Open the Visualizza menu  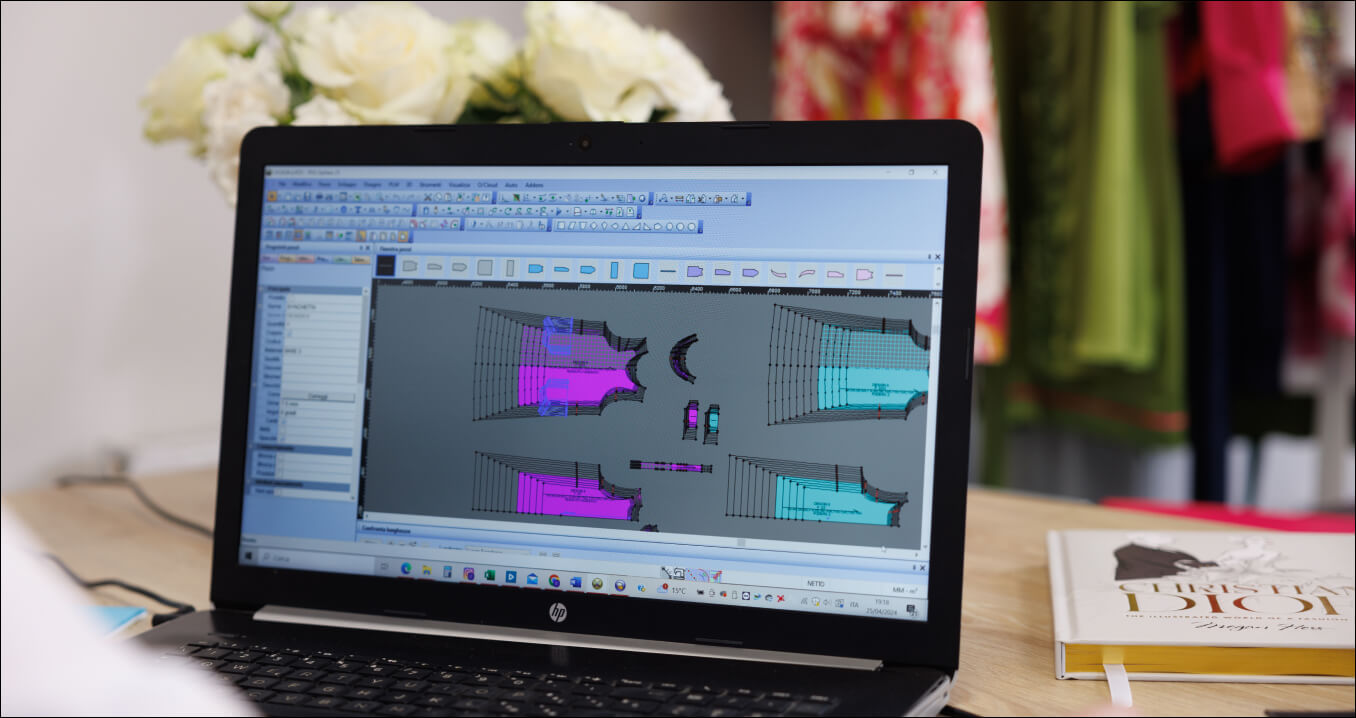tap(459, 185)
